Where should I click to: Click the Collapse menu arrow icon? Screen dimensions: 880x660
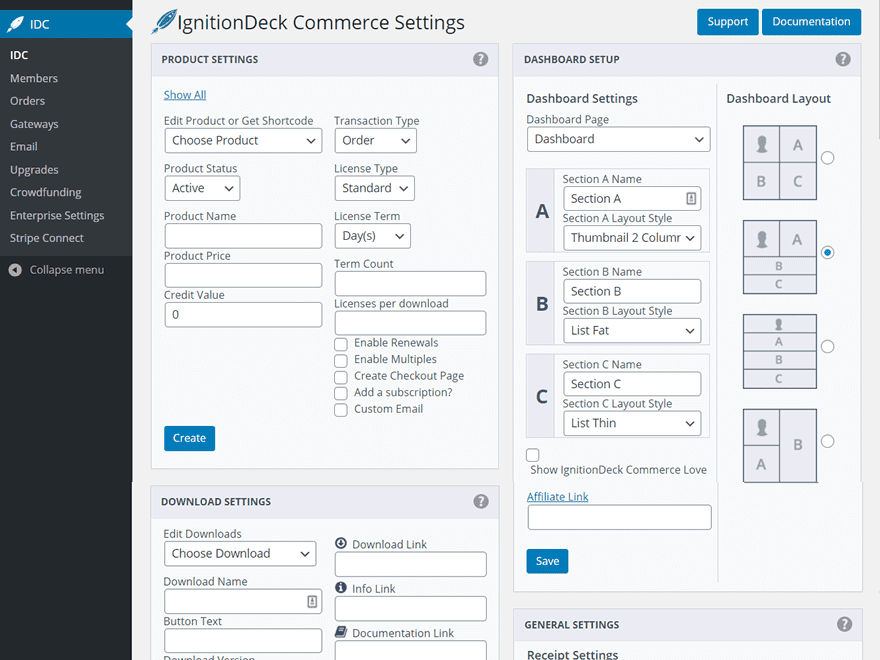point(15,270)
